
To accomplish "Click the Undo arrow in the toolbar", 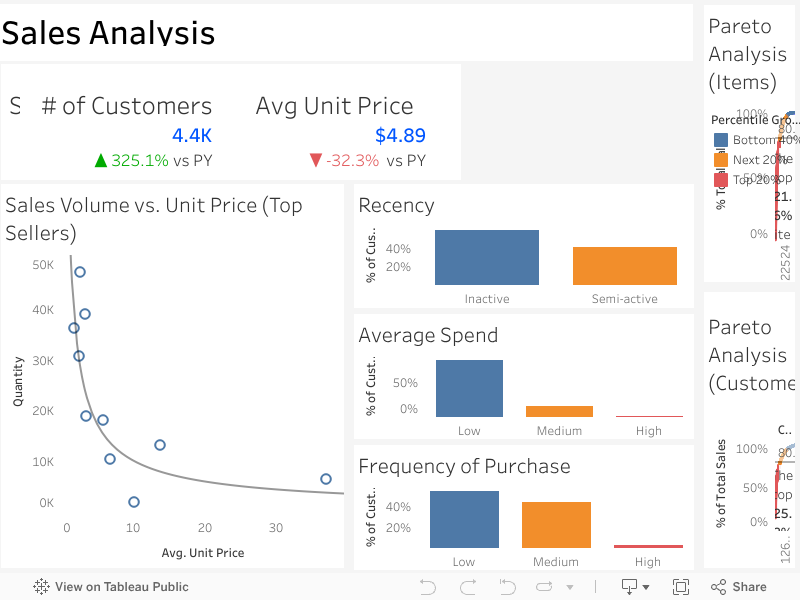I will coord(428,587).
